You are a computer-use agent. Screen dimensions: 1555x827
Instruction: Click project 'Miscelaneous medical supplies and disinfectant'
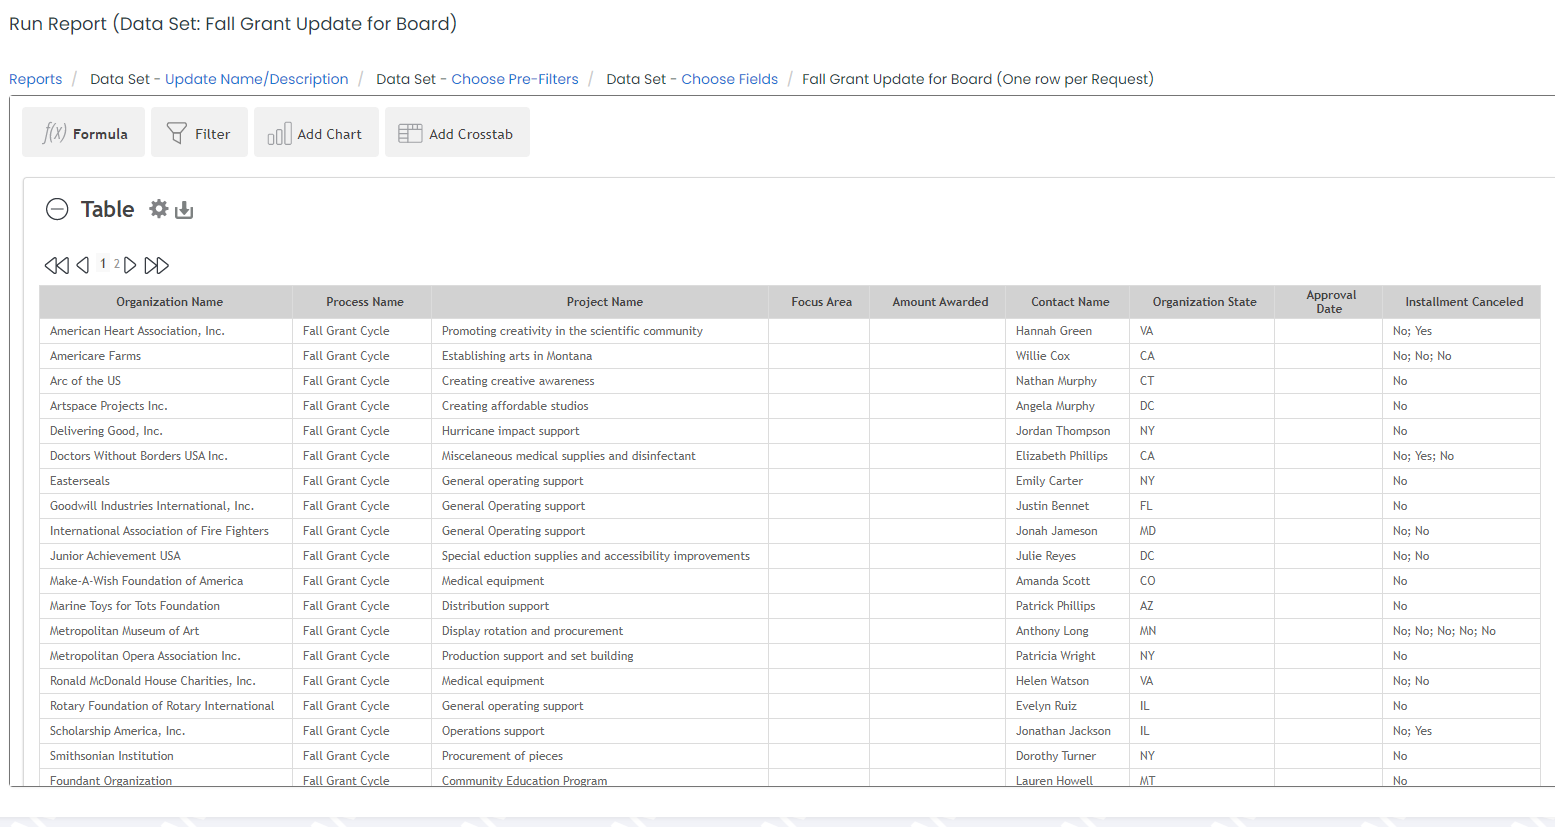(569, 456)
